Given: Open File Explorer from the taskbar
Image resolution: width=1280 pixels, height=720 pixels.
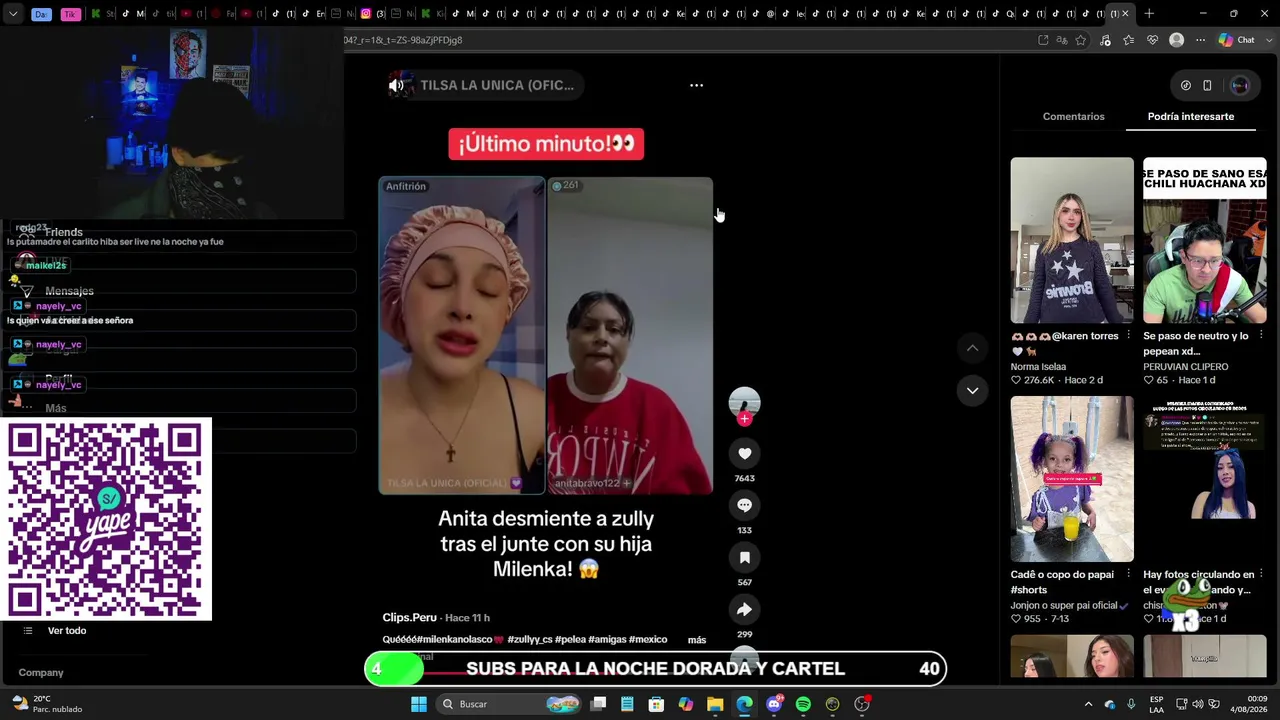Looking at the screenshot, I should (715, 704).
